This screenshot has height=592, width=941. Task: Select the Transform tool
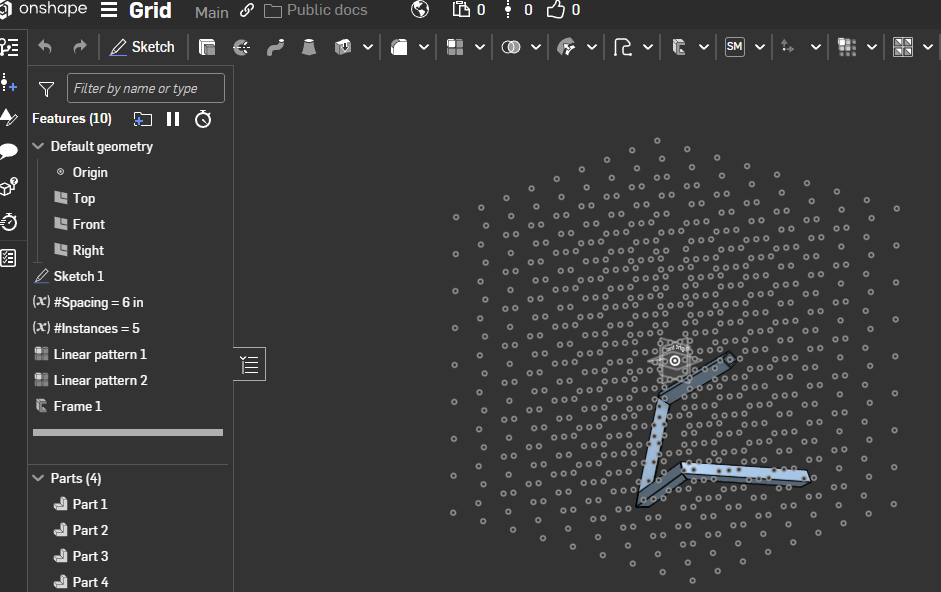[787, 47]
